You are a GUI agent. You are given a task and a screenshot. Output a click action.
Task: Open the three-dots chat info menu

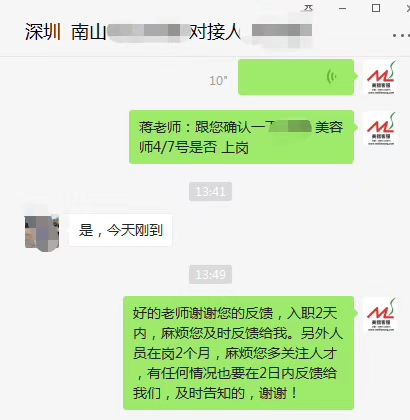[x=401, y=35]
